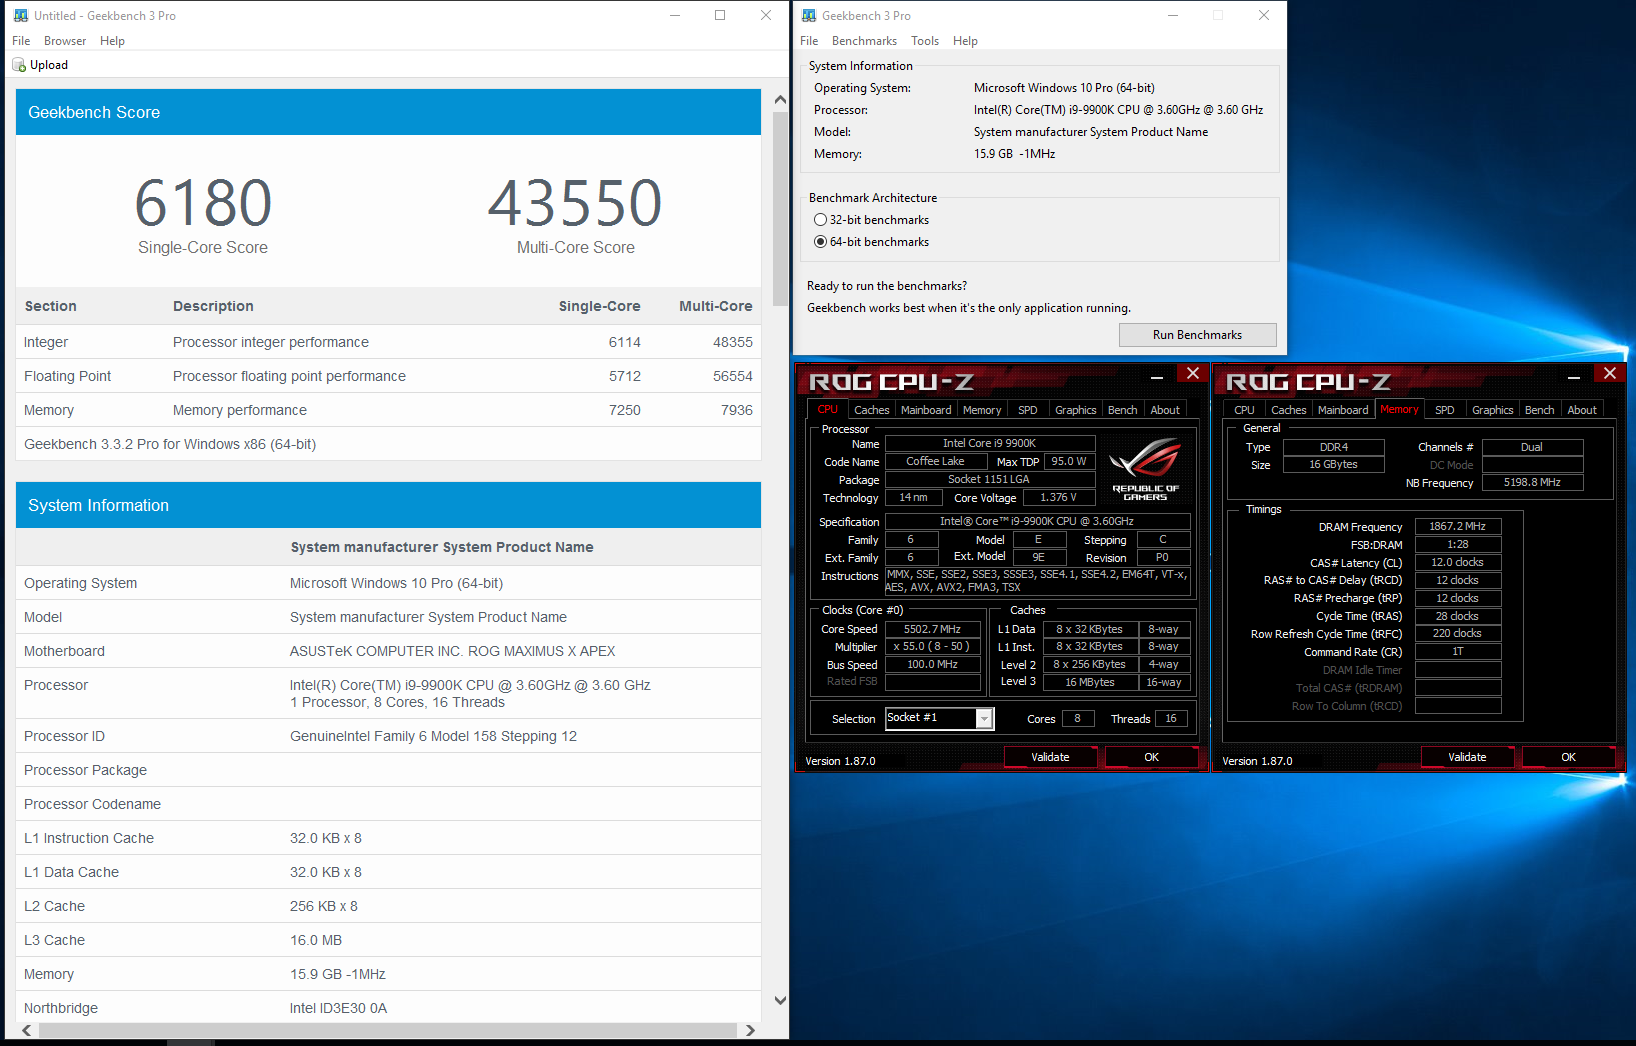Viewport: 1636px width, 1046px height.
Task: Switch to Graphics tab in left CPU-Z
Action: tap(1076, 410)
